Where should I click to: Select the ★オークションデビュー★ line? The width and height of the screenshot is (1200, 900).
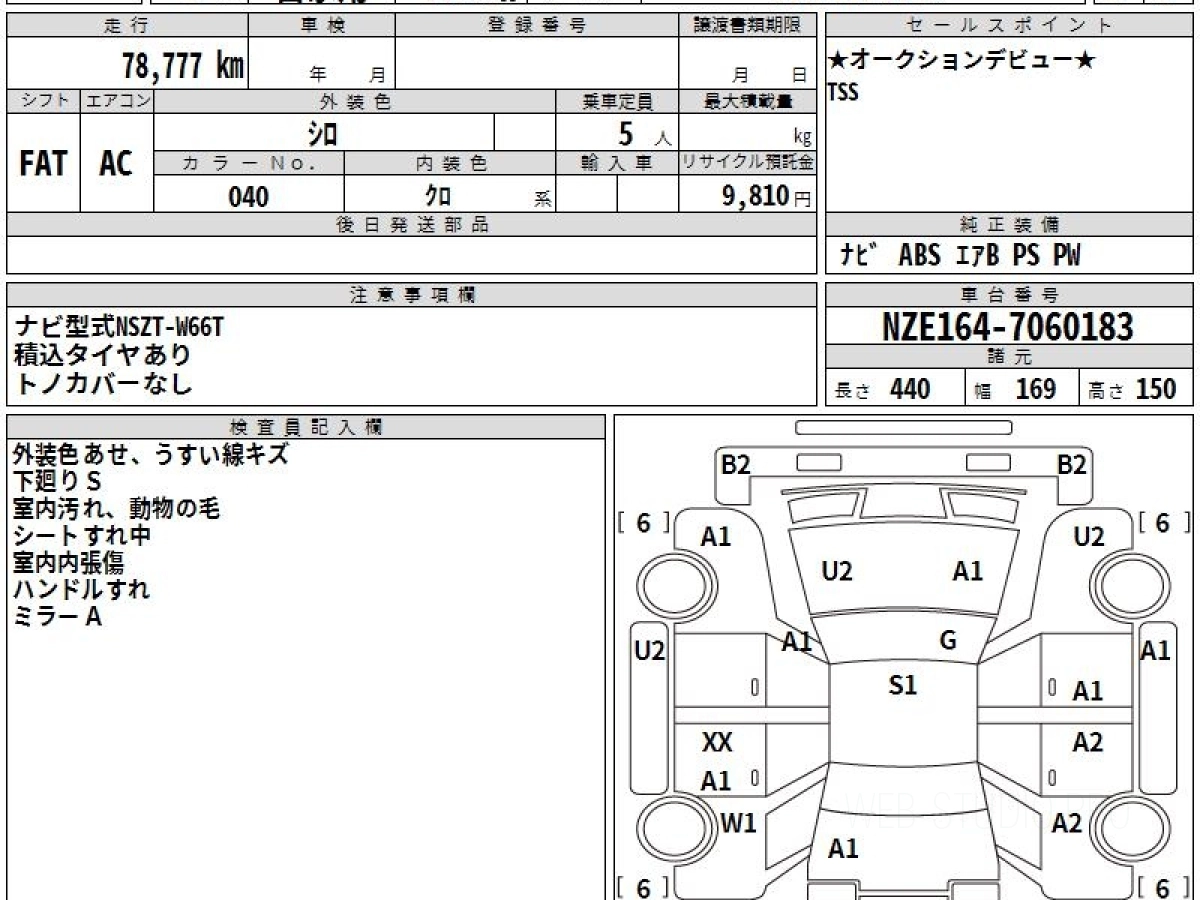tap(961, 61)
